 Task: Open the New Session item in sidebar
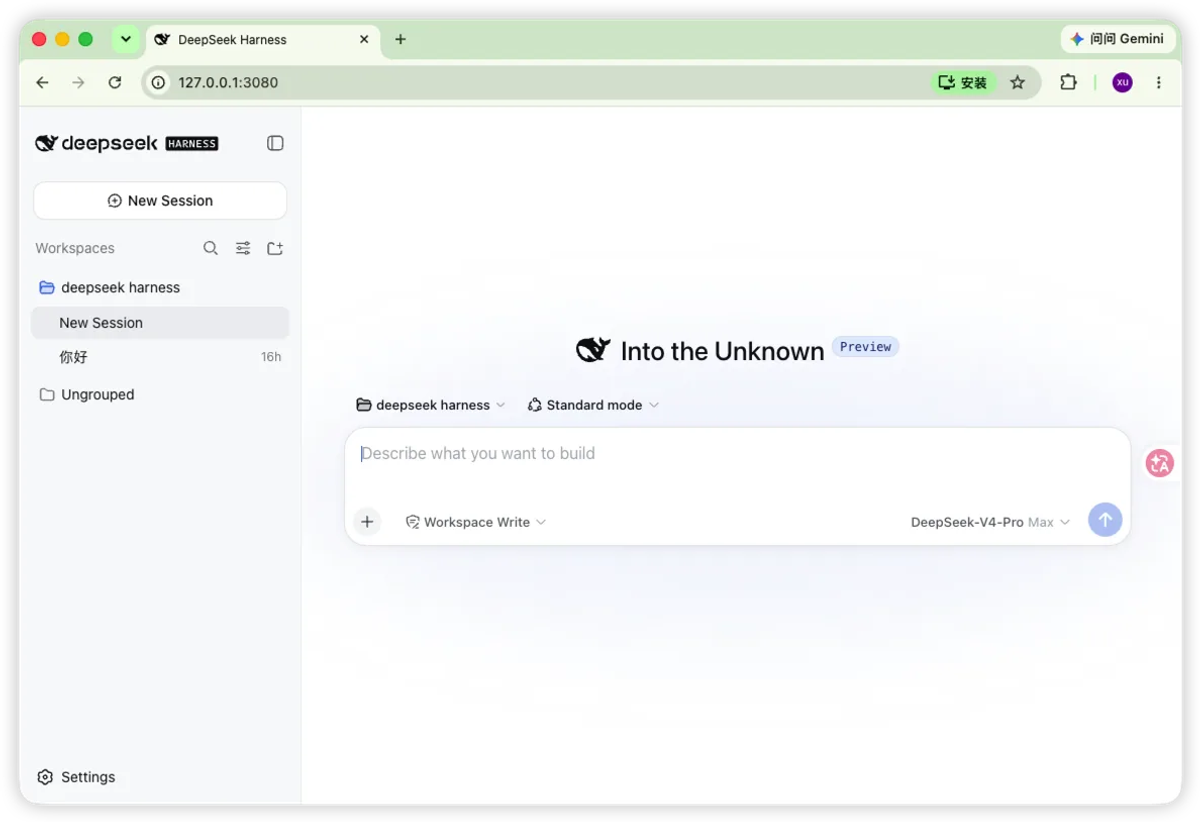pyautogui.click(x=160, y=322)
